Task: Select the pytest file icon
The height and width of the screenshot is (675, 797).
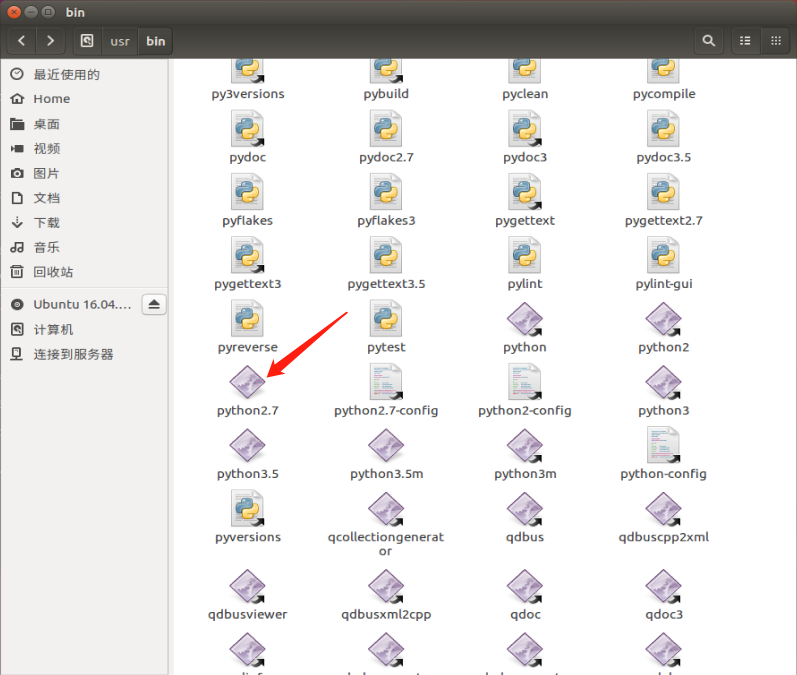Action: [386, 319]
